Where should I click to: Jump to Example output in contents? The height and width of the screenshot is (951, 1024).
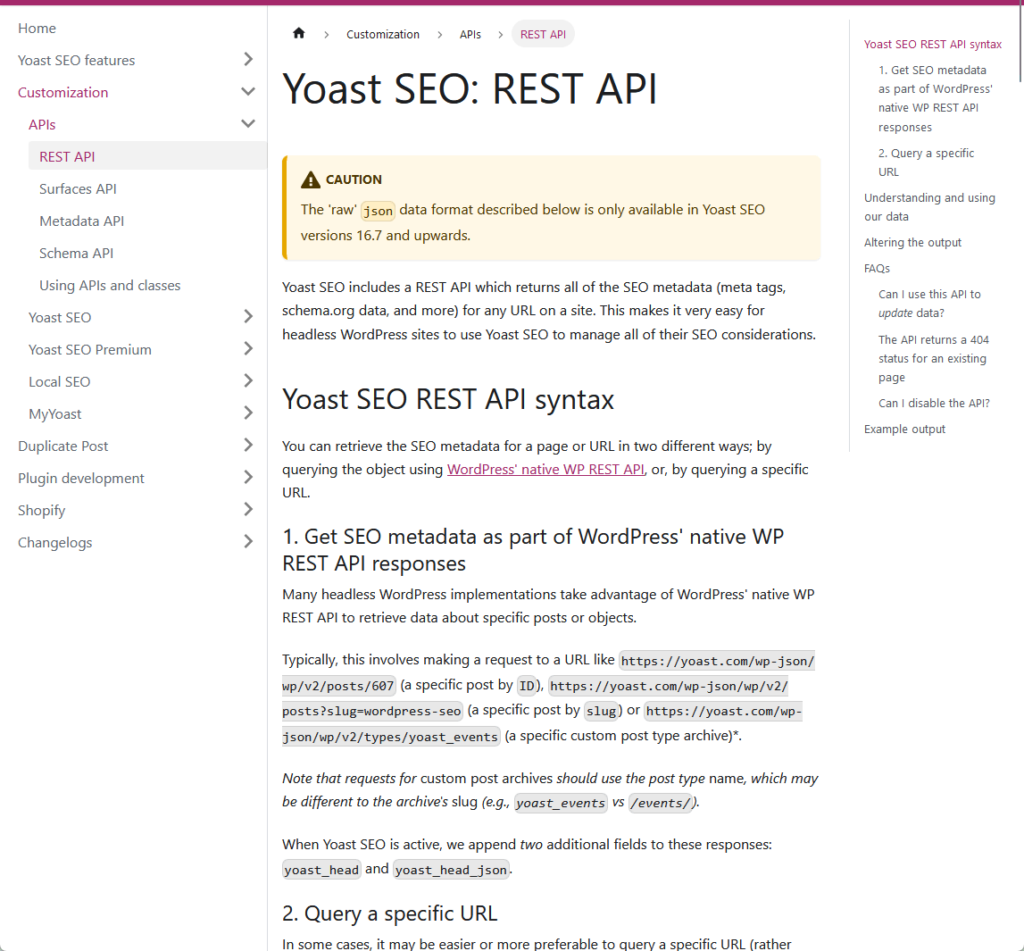904,429
